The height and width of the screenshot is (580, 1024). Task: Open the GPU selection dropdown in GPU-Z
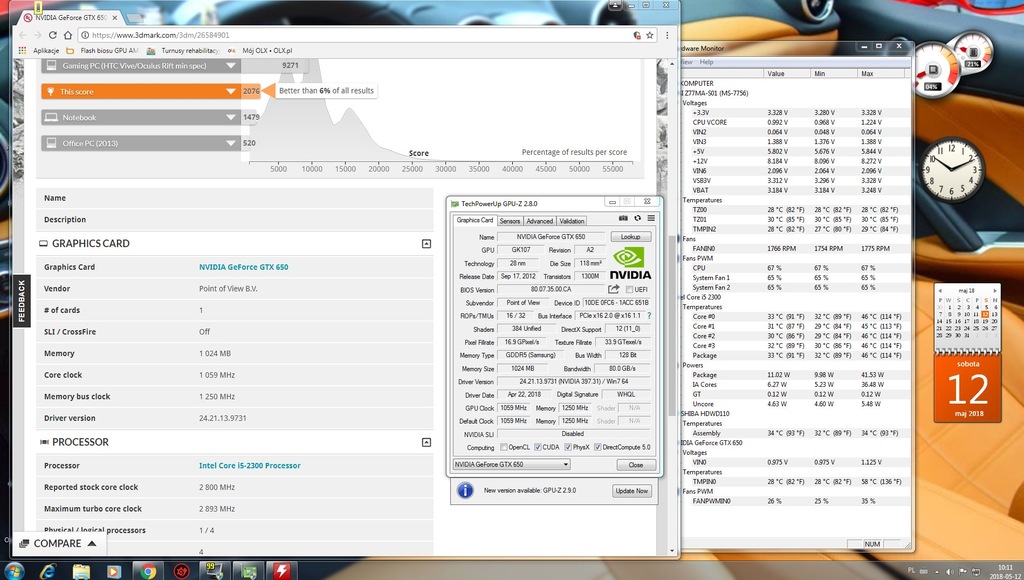coord(511,464)
